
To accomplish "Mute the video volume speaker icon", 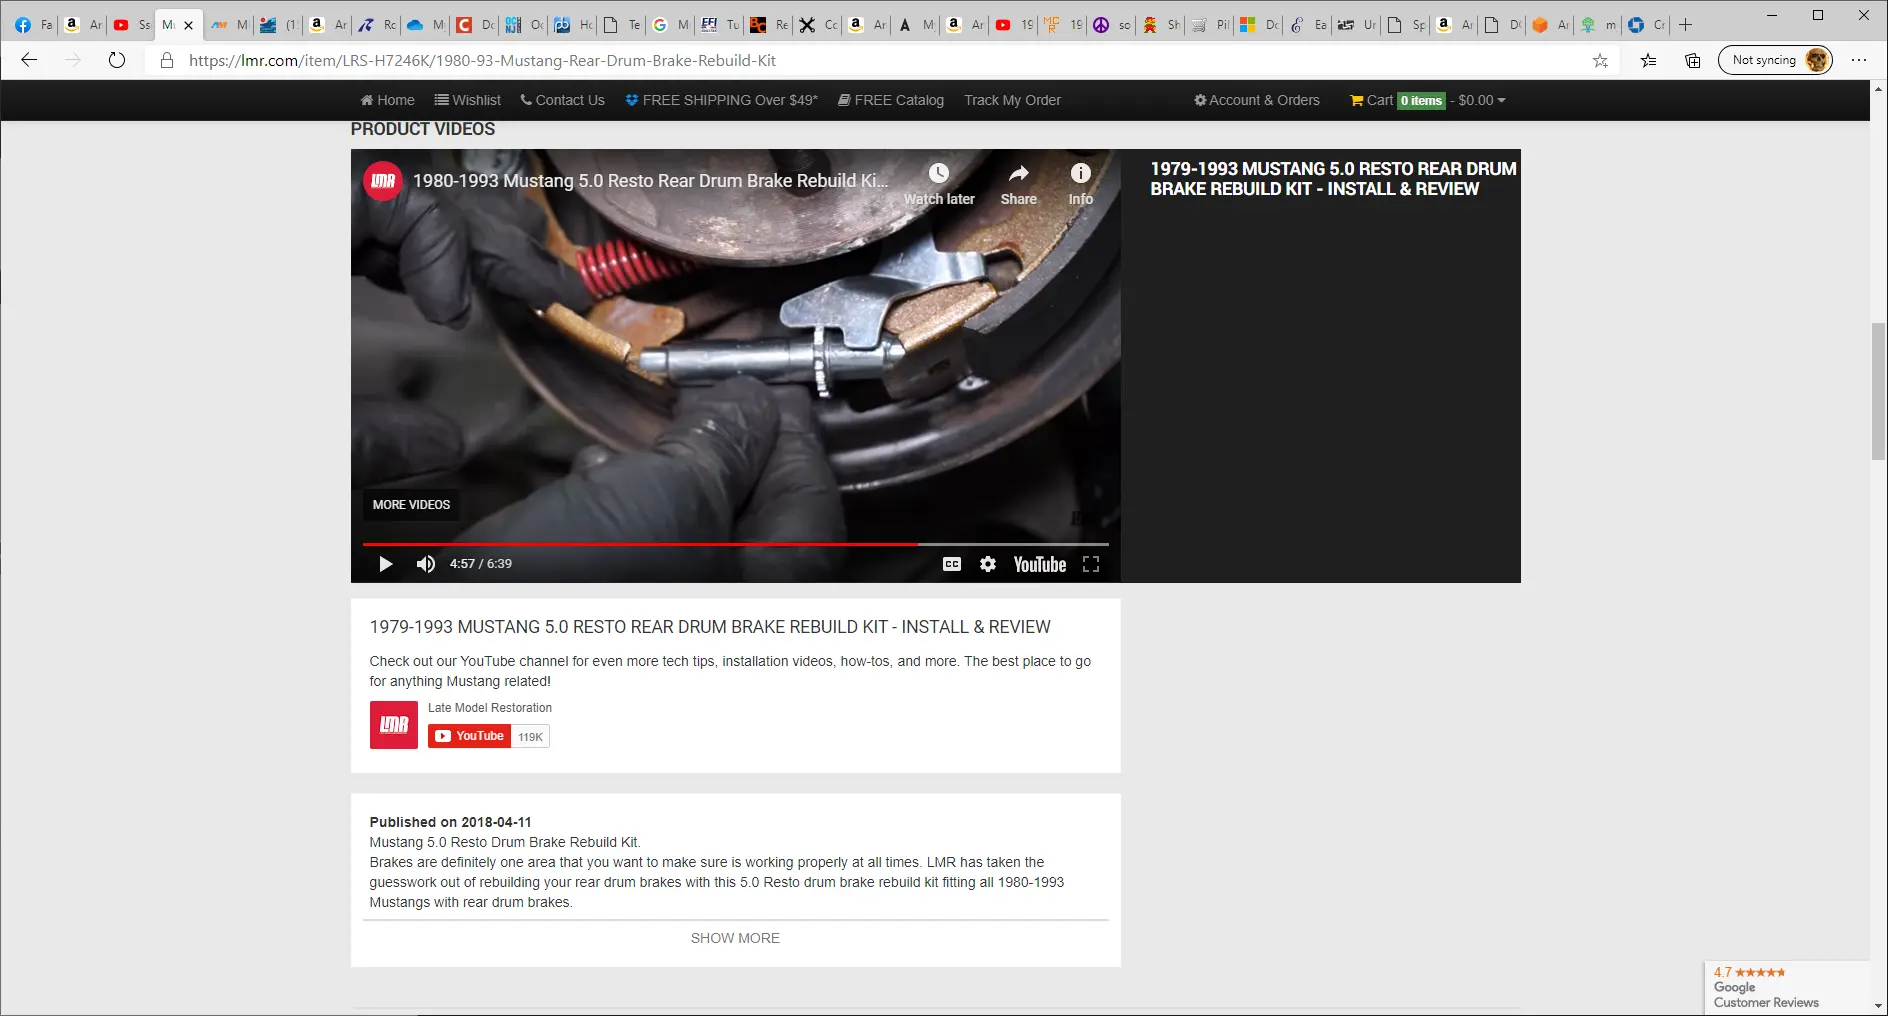I will 426,564.
